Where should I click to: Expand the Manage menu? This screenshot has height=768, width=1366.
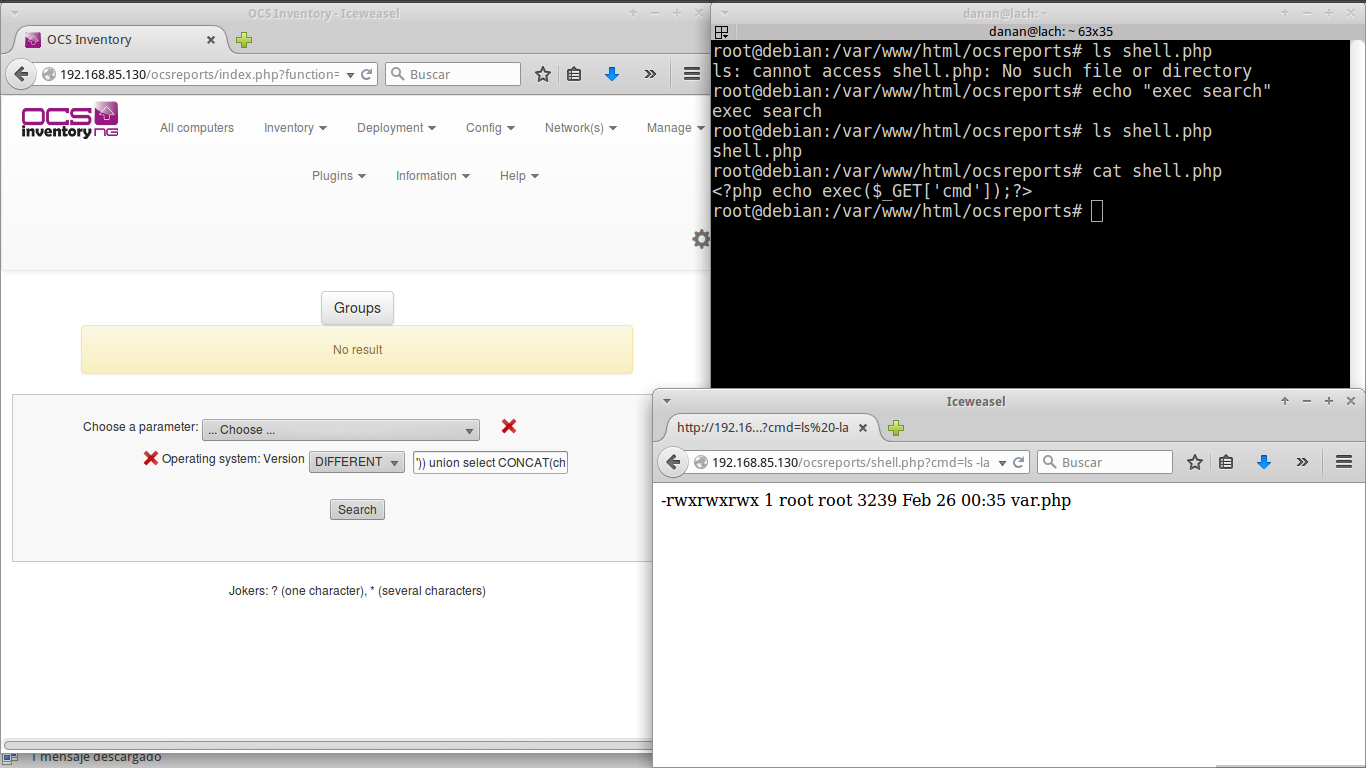(x=676, y=128)
